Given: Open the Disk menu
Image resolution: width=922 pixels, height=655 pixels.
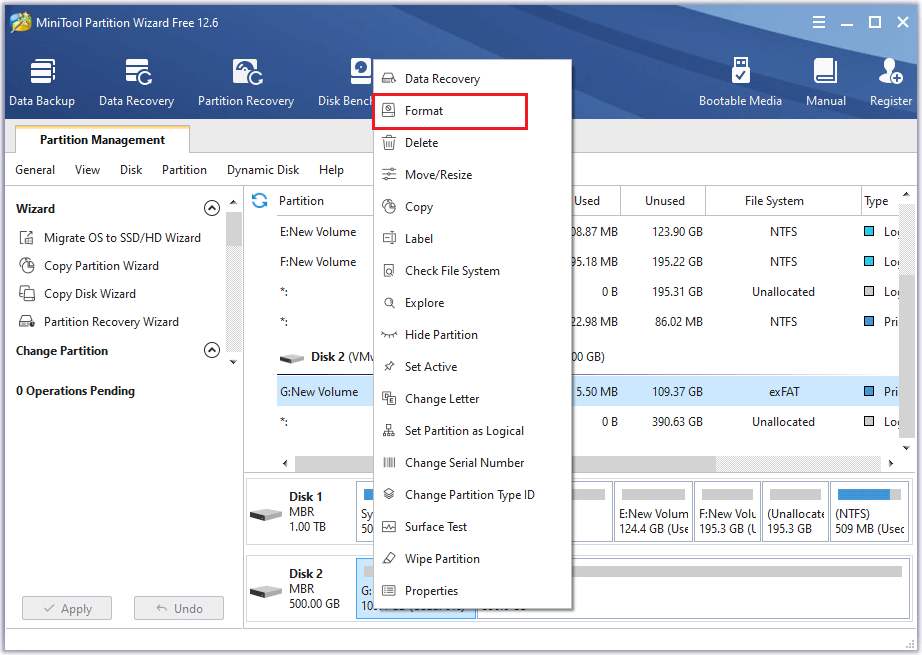Looking at the screenshot, I should pos(131,170).
